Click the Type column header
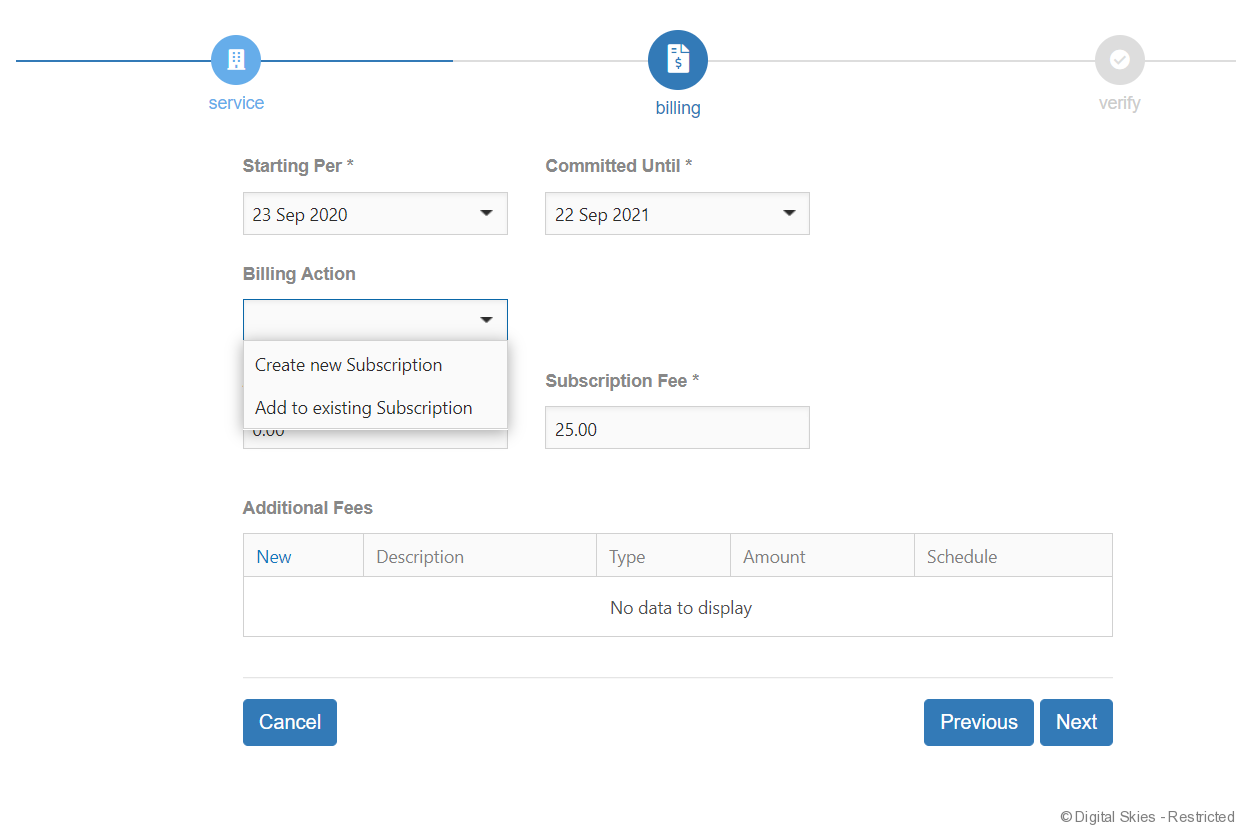 click(627, 557)
